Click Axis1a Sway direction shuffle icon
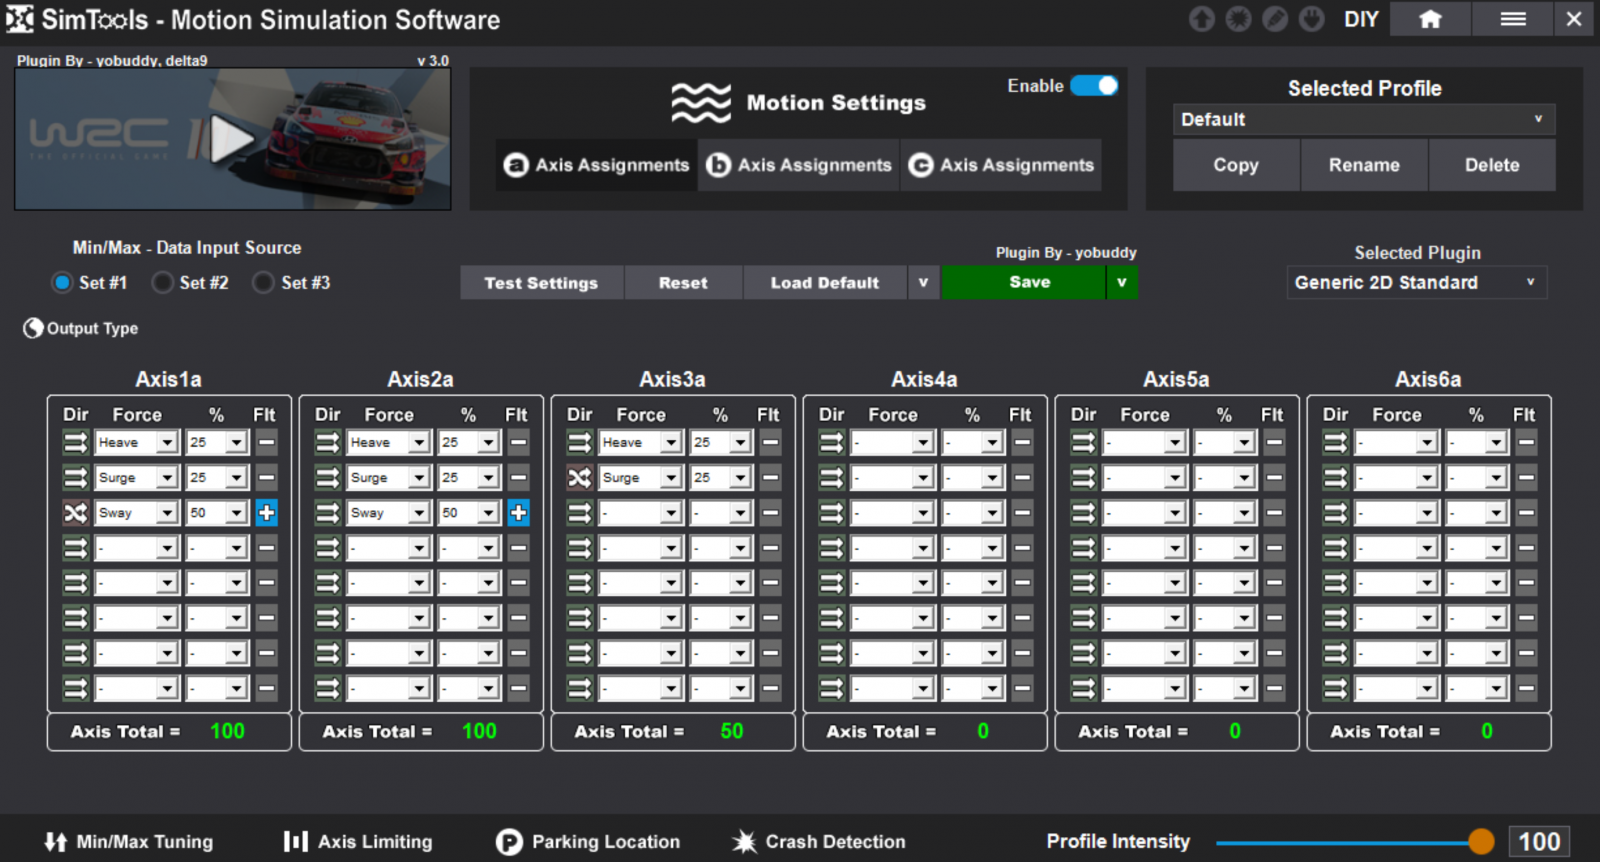Image resolution: width=1600 pixels, height=862 pixels. coord(75,513)
